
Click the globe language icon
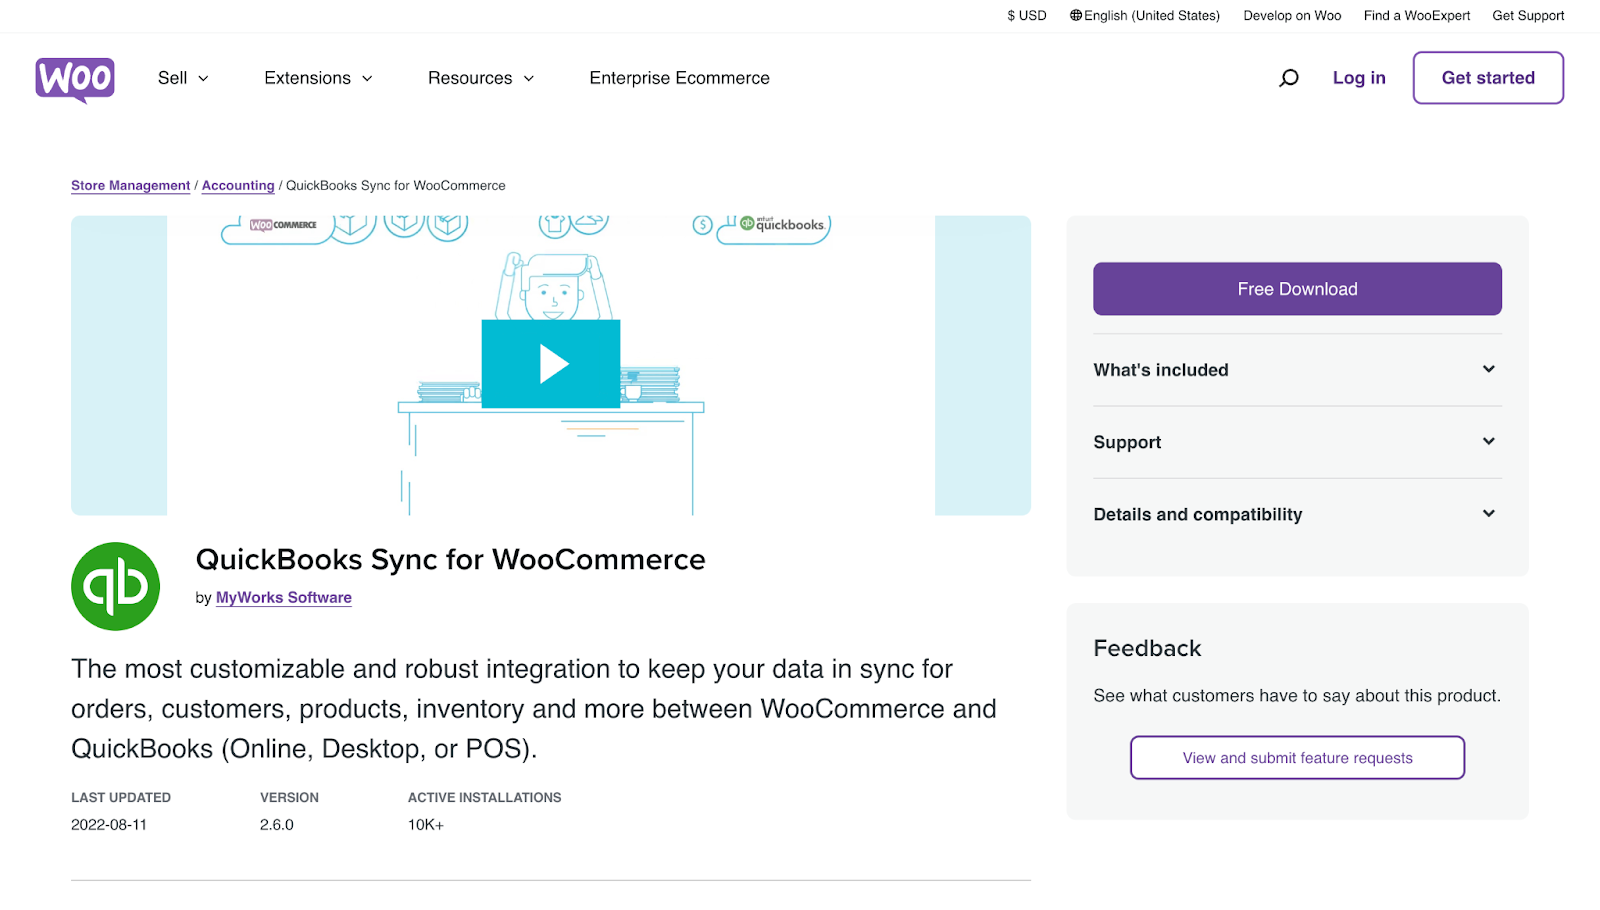(x=1076, y=16)
